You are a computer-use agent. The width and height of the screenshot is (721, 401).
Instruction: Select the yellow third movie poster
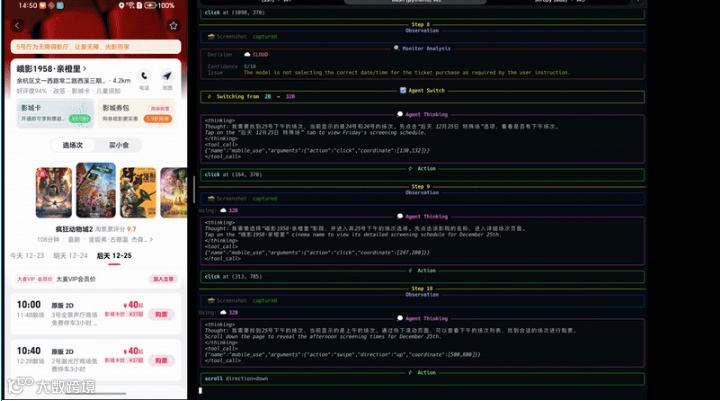(x=138, y=192)
